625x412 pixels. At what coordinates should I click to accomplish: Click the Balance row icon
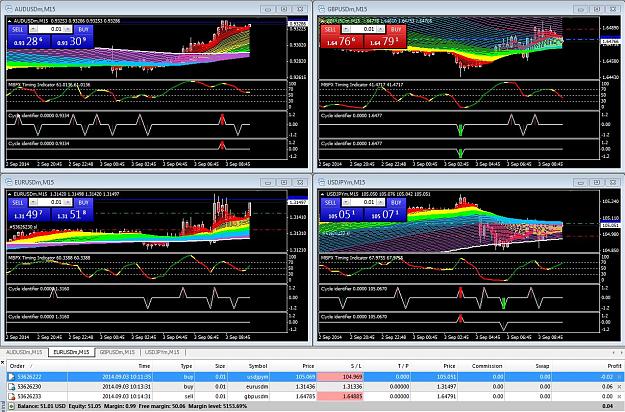11,406
